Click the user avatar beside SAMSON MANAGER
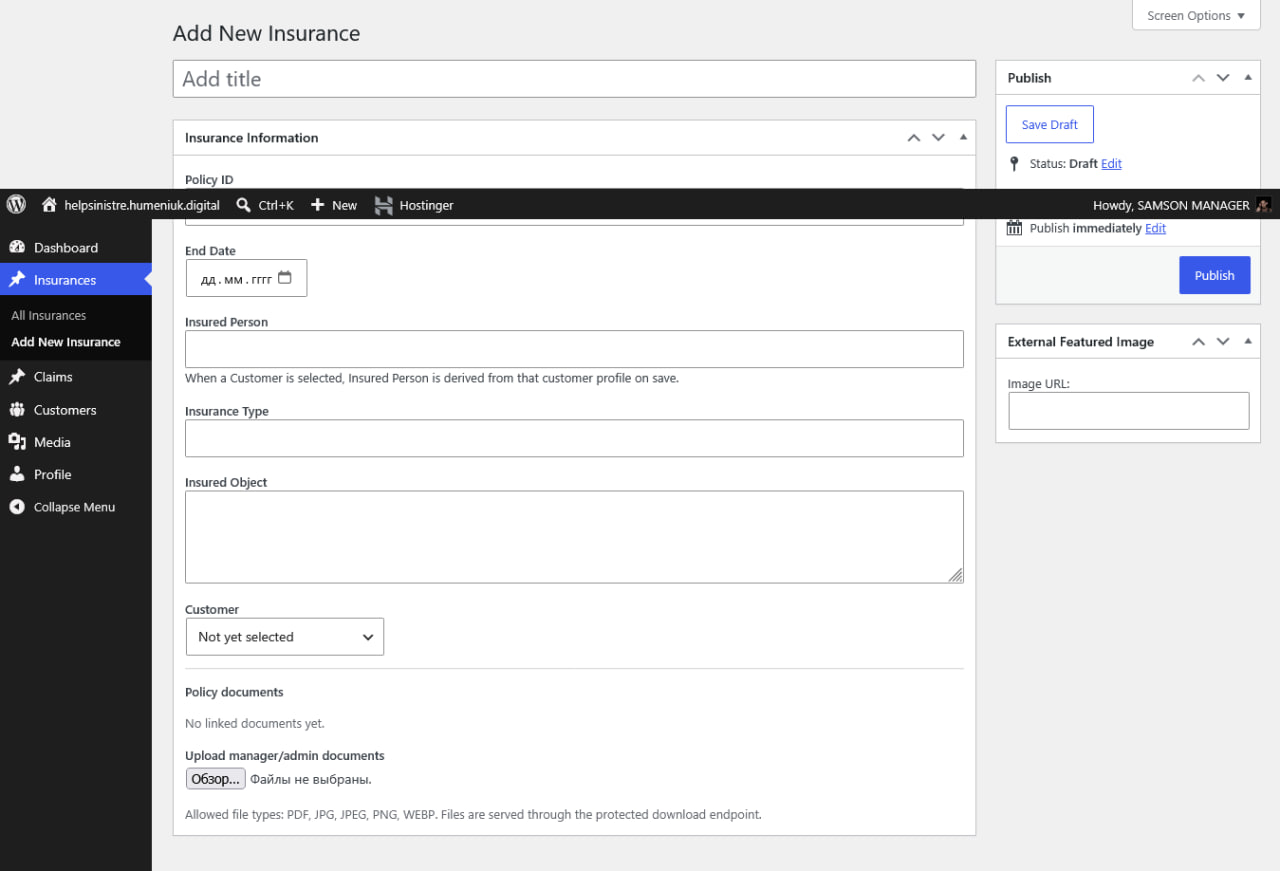This screenshot has width=1280, height=871. click(x=1264, y=205)
